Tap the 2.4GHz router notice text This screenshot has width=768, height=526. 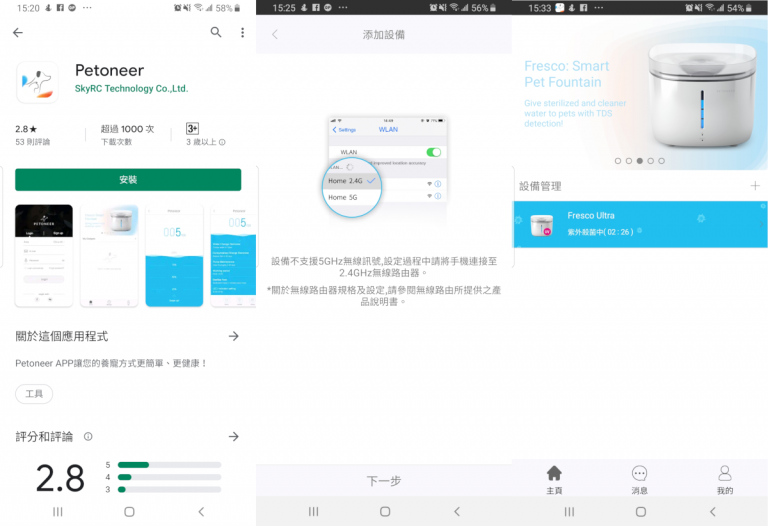pyautogui.click(x=384, y=267)
